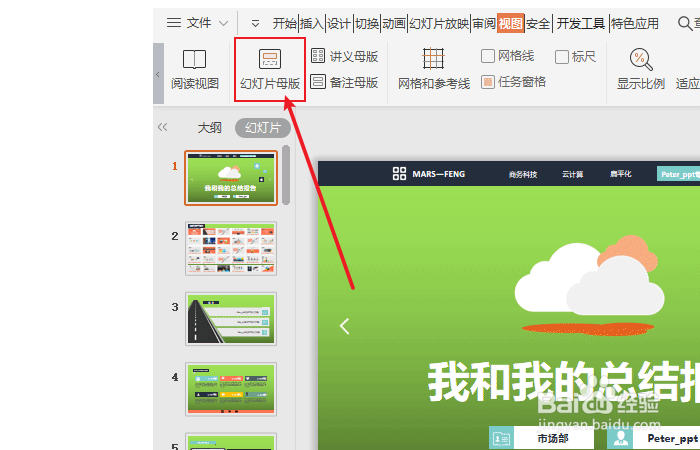700x450 pixels.
Task: Open 阅读视图 reading view
Action: pos(195,70)
